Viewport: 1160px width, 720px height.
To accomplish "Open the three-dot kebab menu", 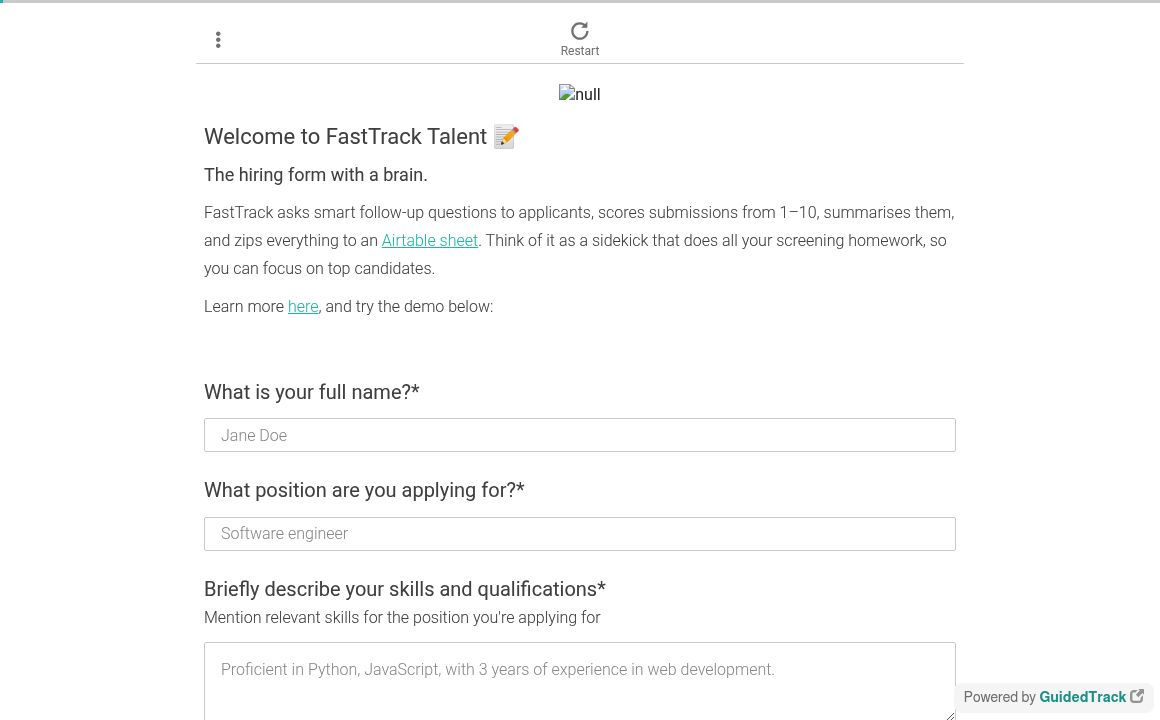I will (218, 40).
